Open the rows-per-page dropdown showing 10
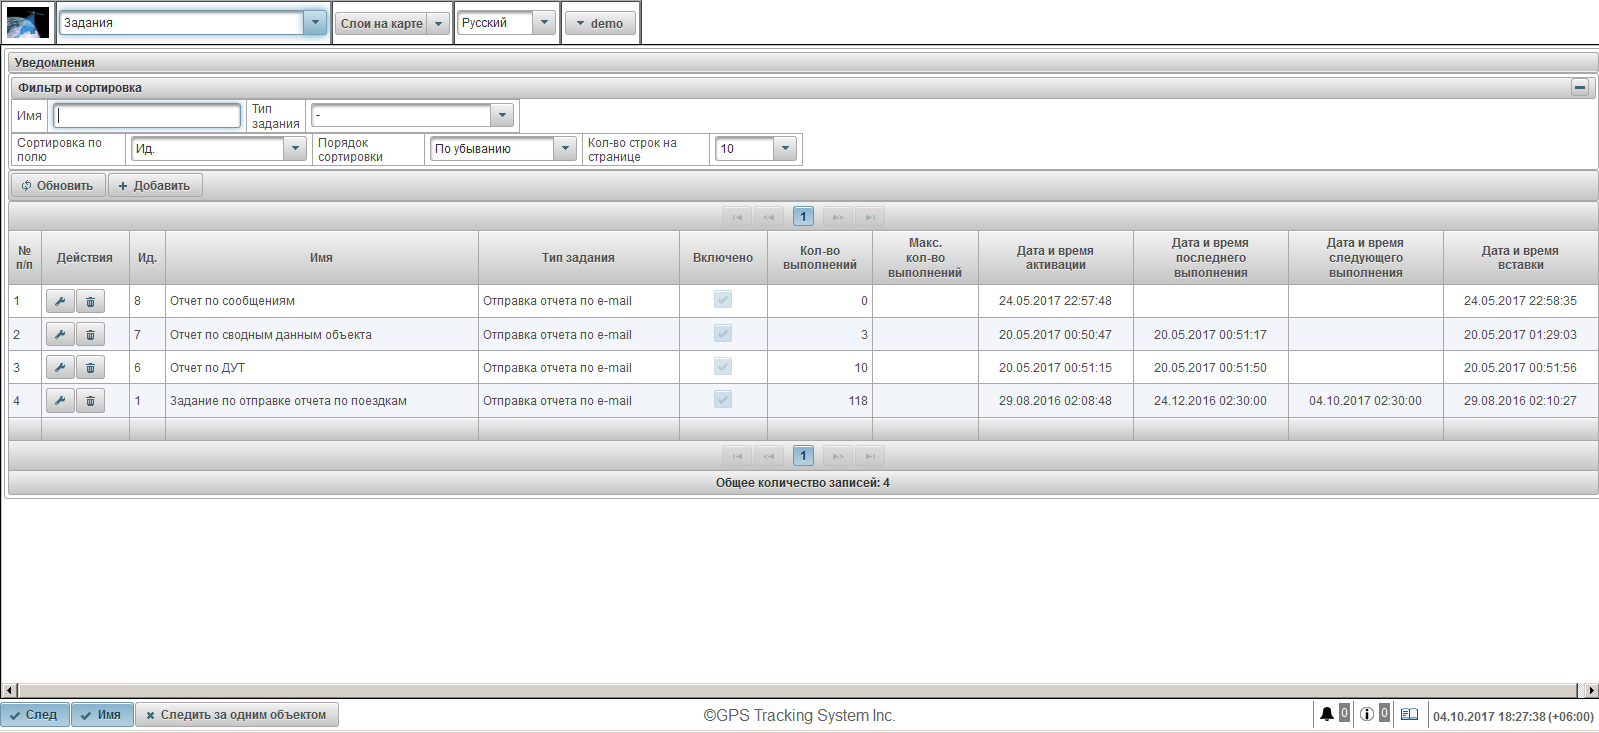Image resolution: width=1599 pixels, height=733 pixels. [x=785, y=149]
